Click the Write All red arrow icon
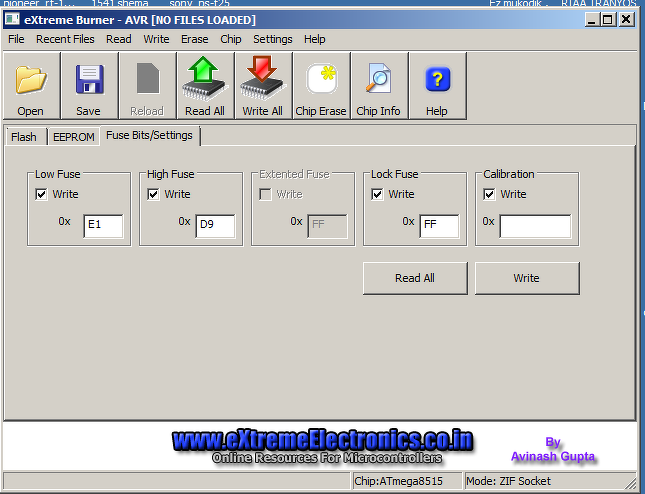645x494 pixels. coord(263,79)
